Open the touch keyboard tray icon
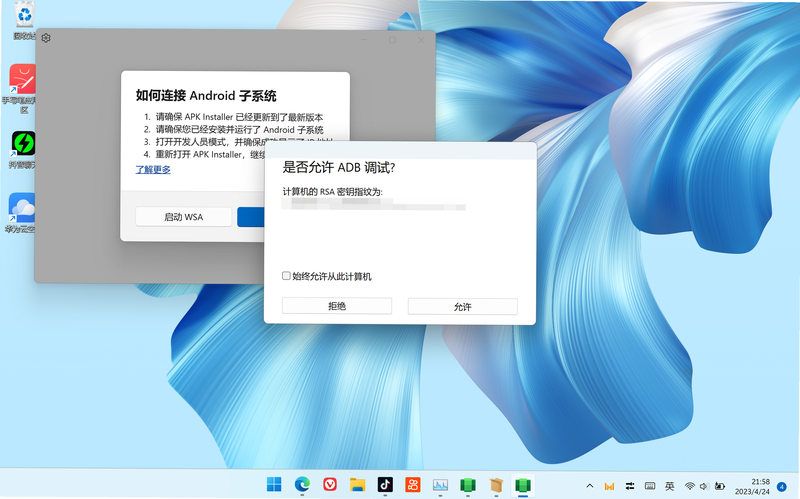 [x=650, y=486]
